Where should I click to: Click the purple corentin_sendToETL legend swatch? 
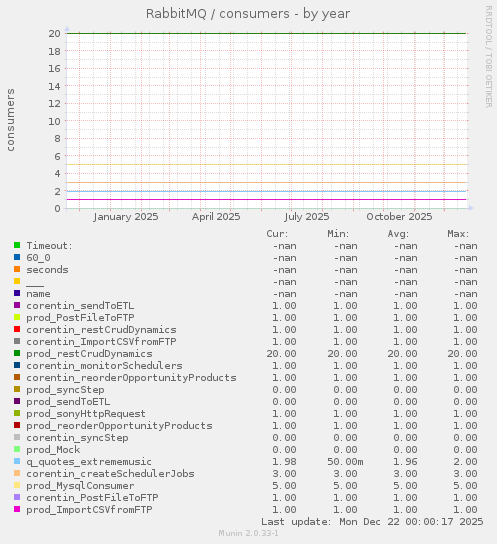[17, 305]
